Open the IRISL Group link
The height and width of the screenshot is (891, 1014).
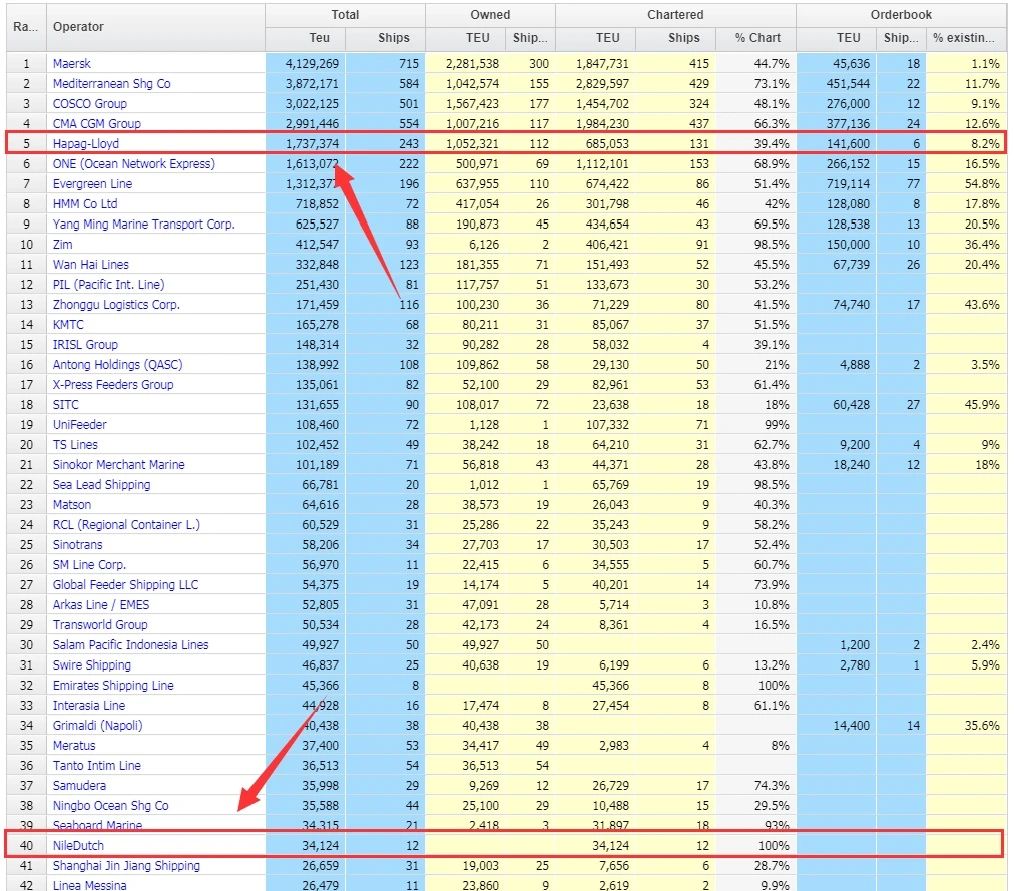85,345
